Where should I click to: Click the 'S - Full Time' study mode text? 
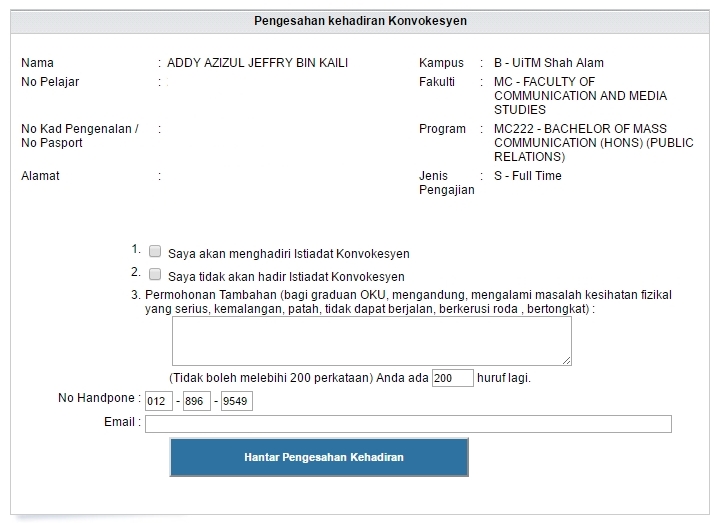coord(528,176)
